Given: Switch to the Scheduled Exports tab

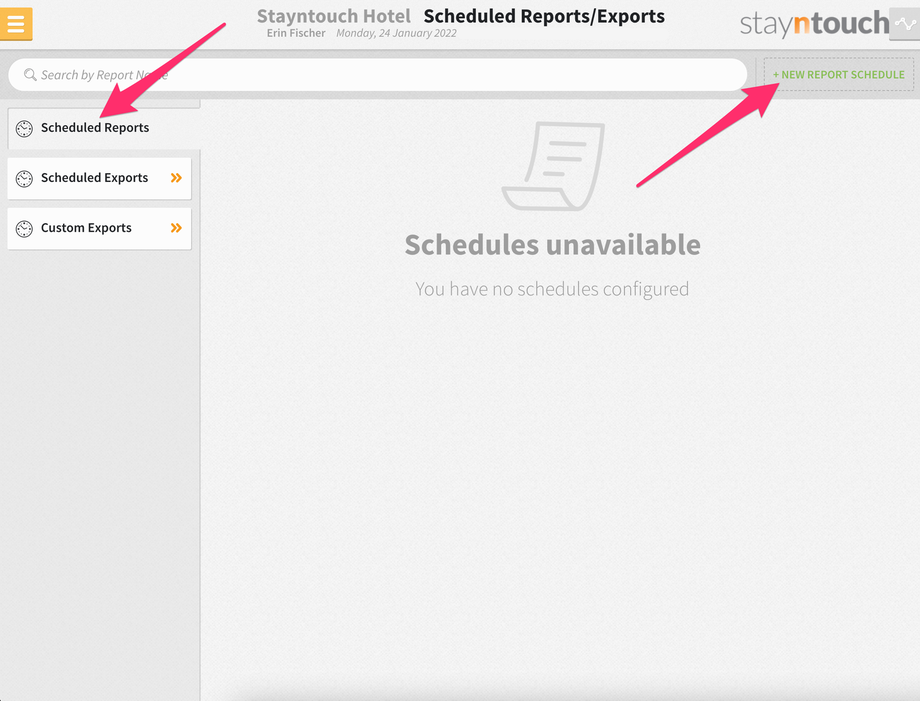Looking at the screenshot, I should click(99, 178).
